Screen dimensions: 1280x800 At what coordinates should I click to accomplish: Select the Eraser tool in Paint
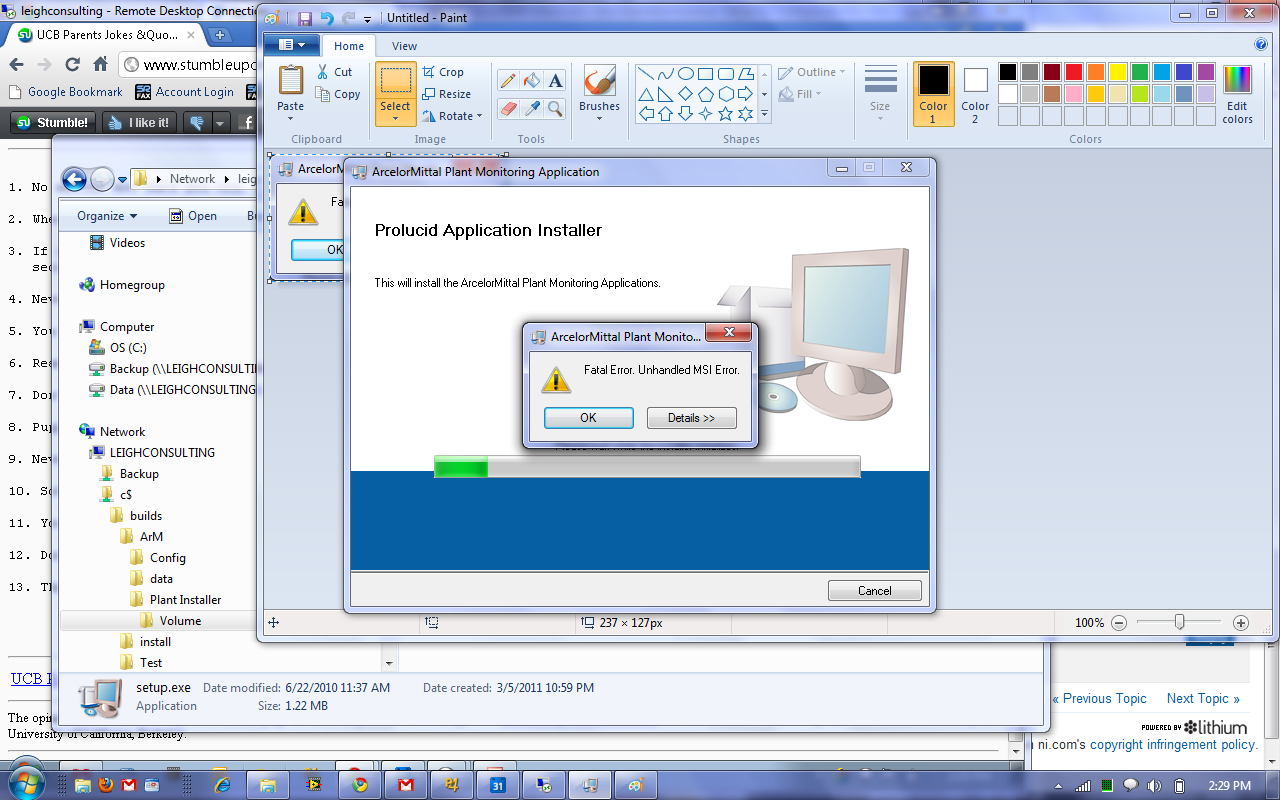(508, 108)
